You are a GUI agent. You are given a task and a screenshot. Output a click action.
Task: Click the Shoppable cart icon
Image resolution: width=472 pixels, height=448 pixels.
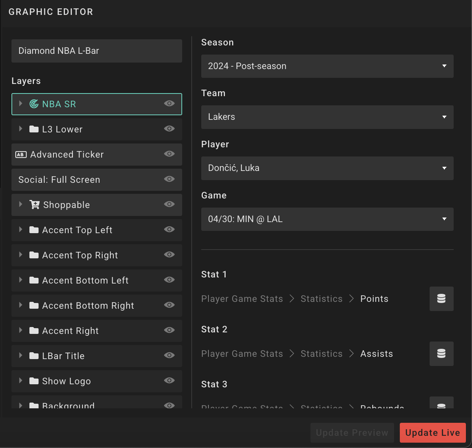coord(34,204)
